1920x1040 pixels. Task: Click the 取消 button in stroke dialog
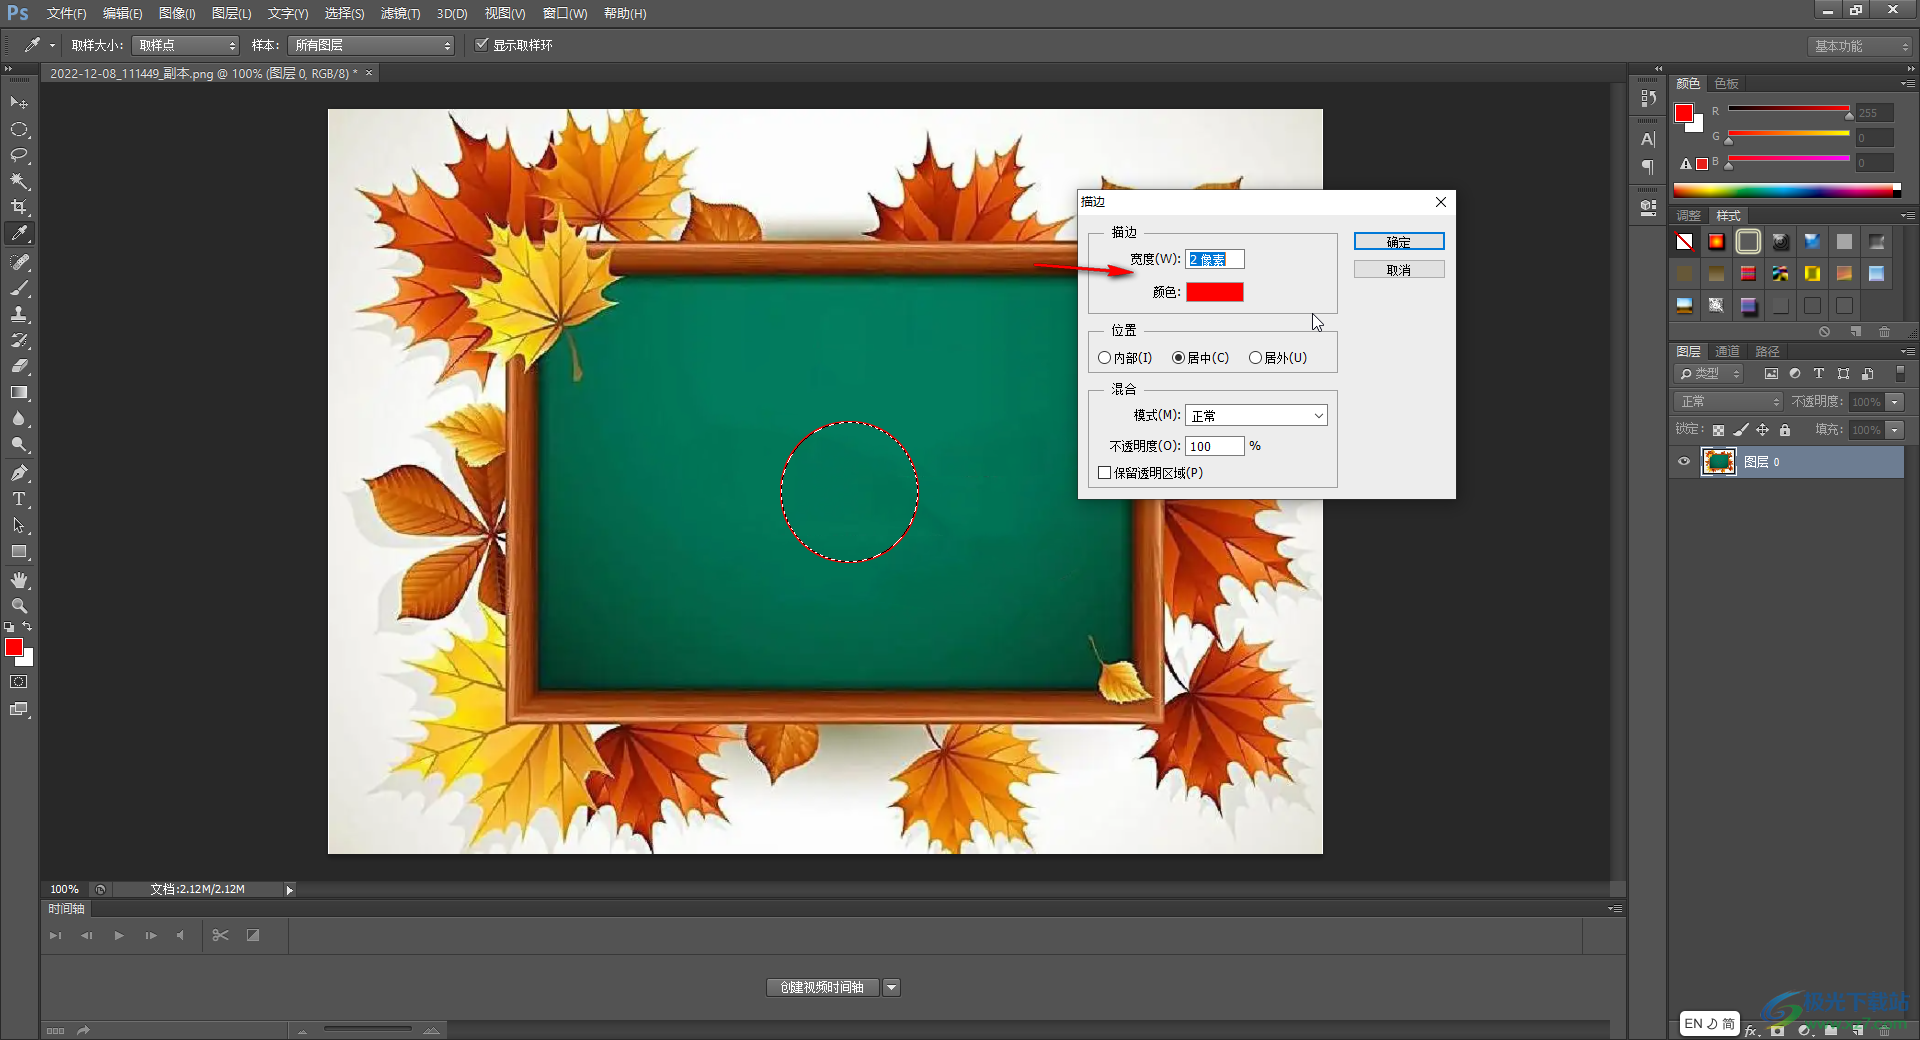(x=1398, y=270)
